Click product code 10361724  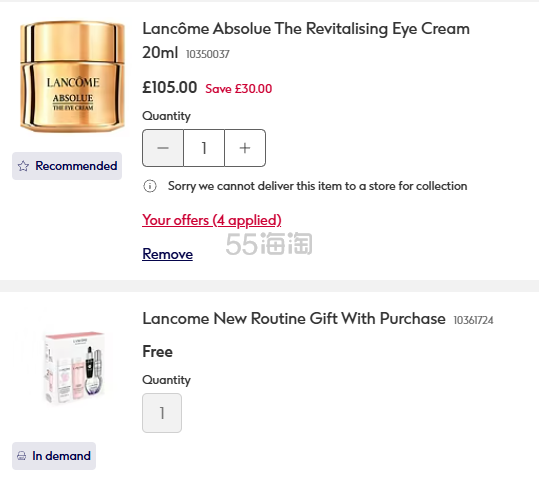pyautogui.click(x=473, y=320)
